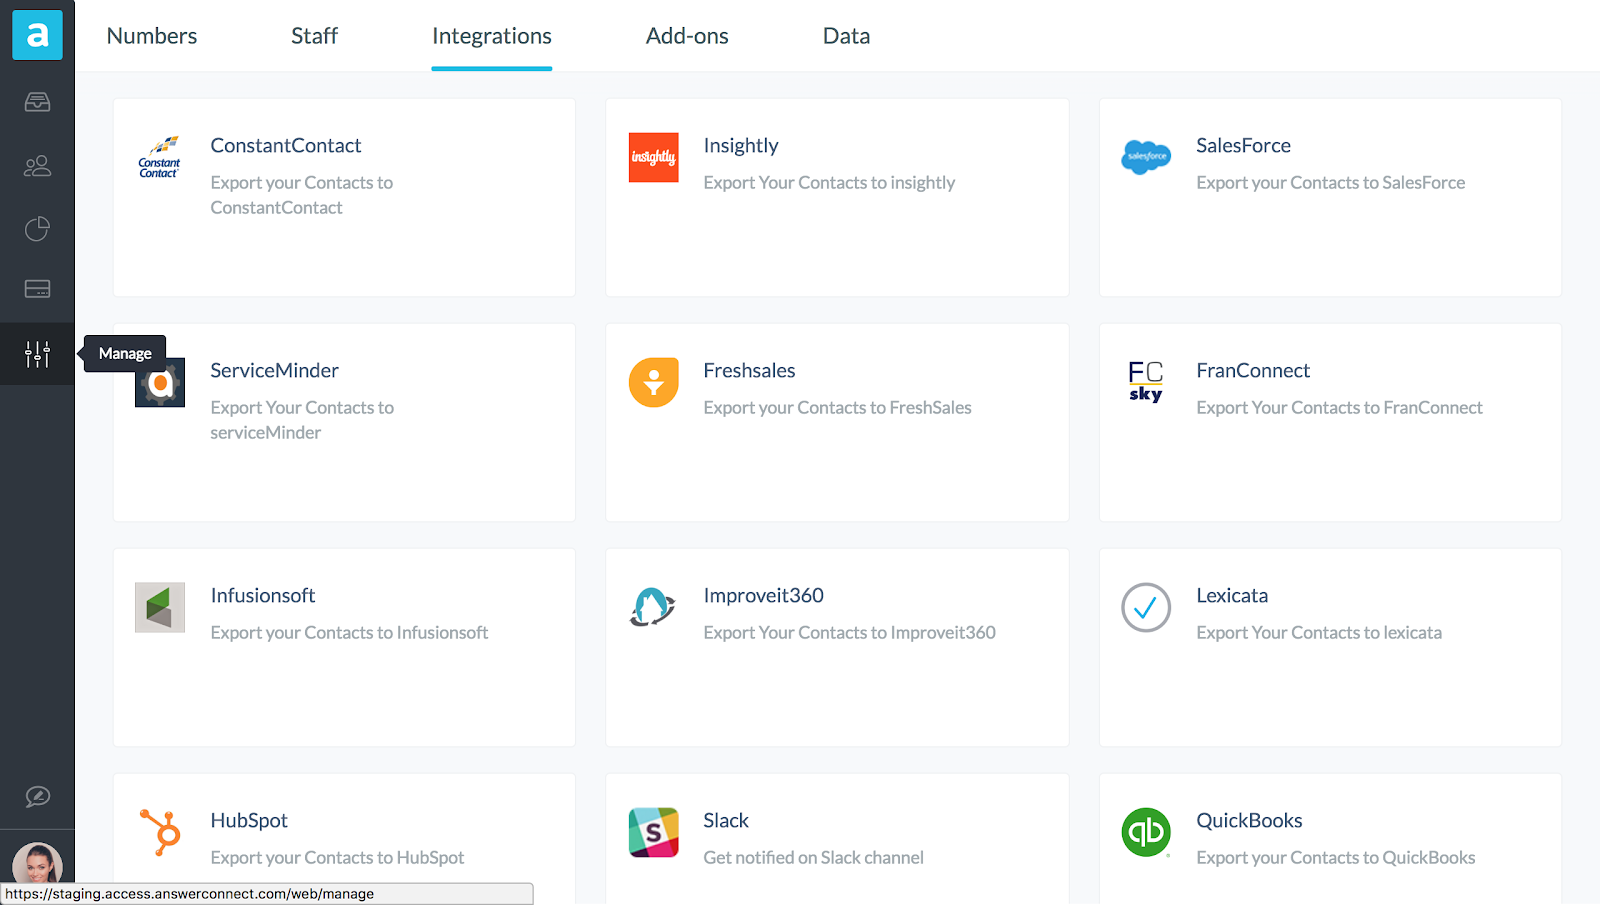This screenshot has width=1600, height=905.
Task: Click 'Export your Contacts to ConstantContact' text
Action: coord(302,195)
